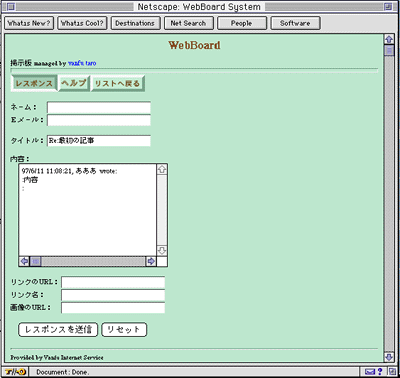
Task: Open the People directory button
Action: [x=242, y=23]
